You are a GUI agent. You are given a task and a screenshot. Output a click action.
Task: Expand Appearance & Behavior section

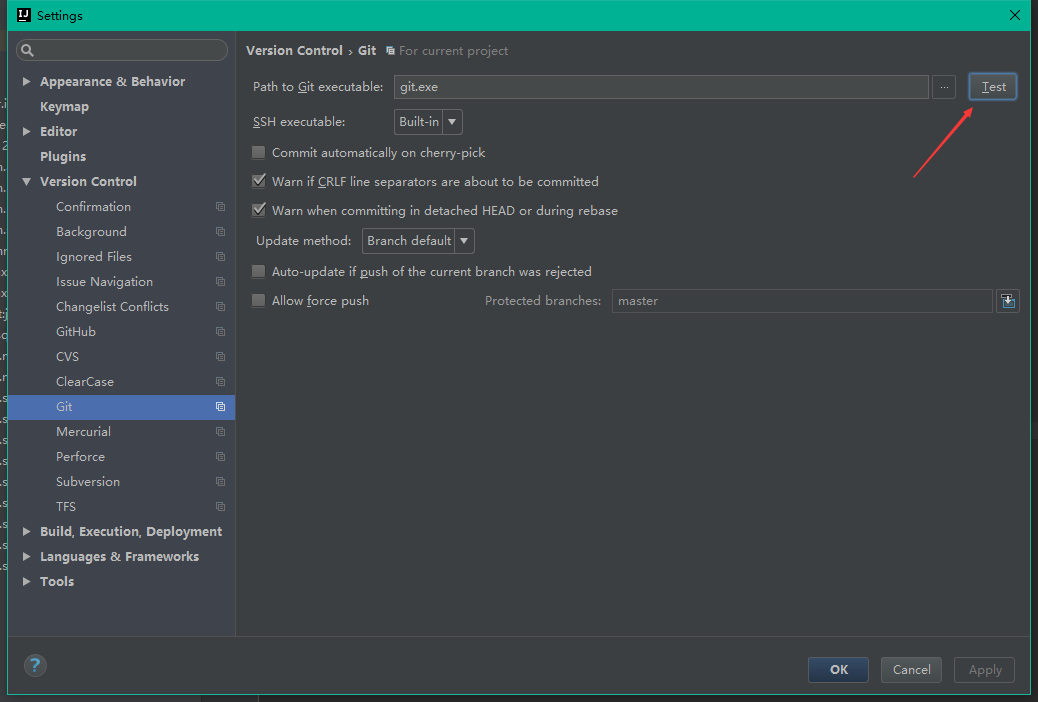point(26,81)
